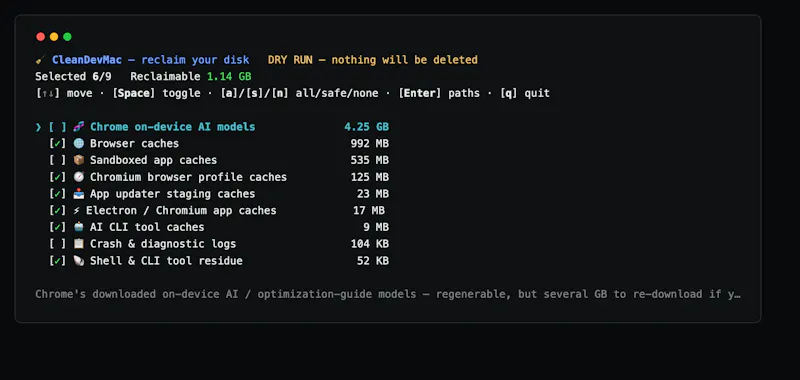
Task: Click the lightning icon for Electron app caches
Action: (x=77, y=211)
